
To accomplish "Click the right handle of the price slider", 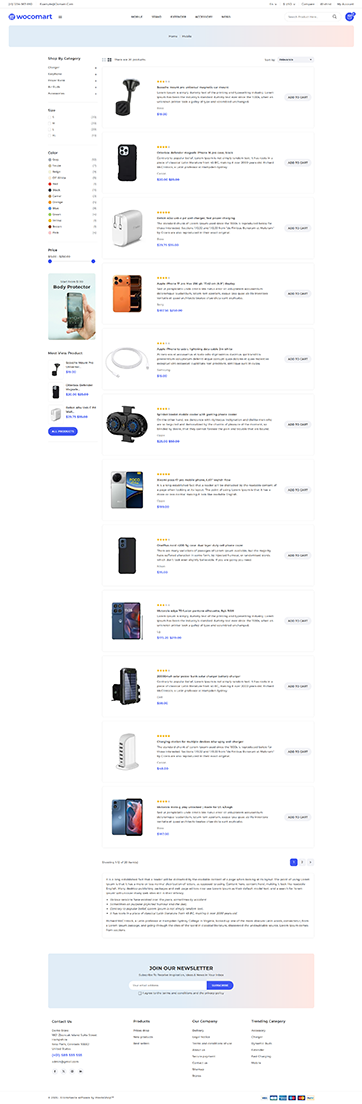I will pos(93,261).
